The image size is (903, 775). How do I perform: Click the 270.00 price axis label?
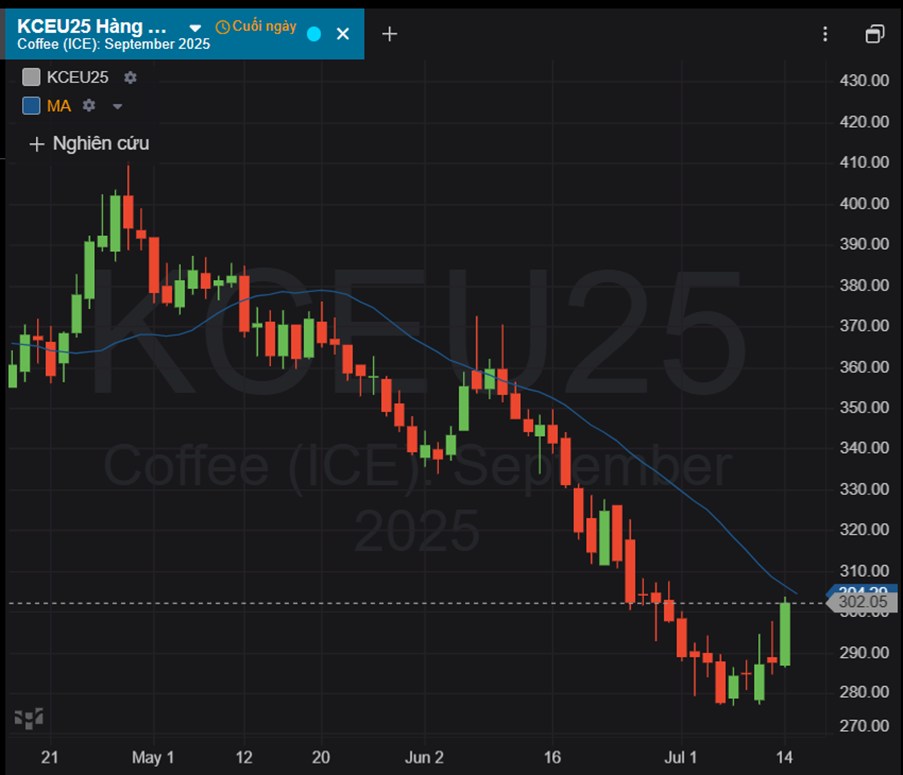(864, 726)
